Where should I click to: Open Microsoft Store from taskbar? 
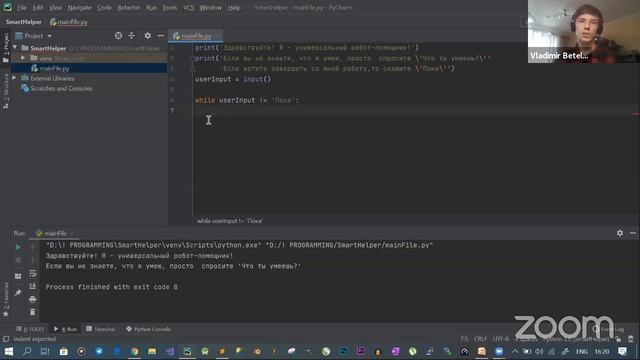point(63,351)
